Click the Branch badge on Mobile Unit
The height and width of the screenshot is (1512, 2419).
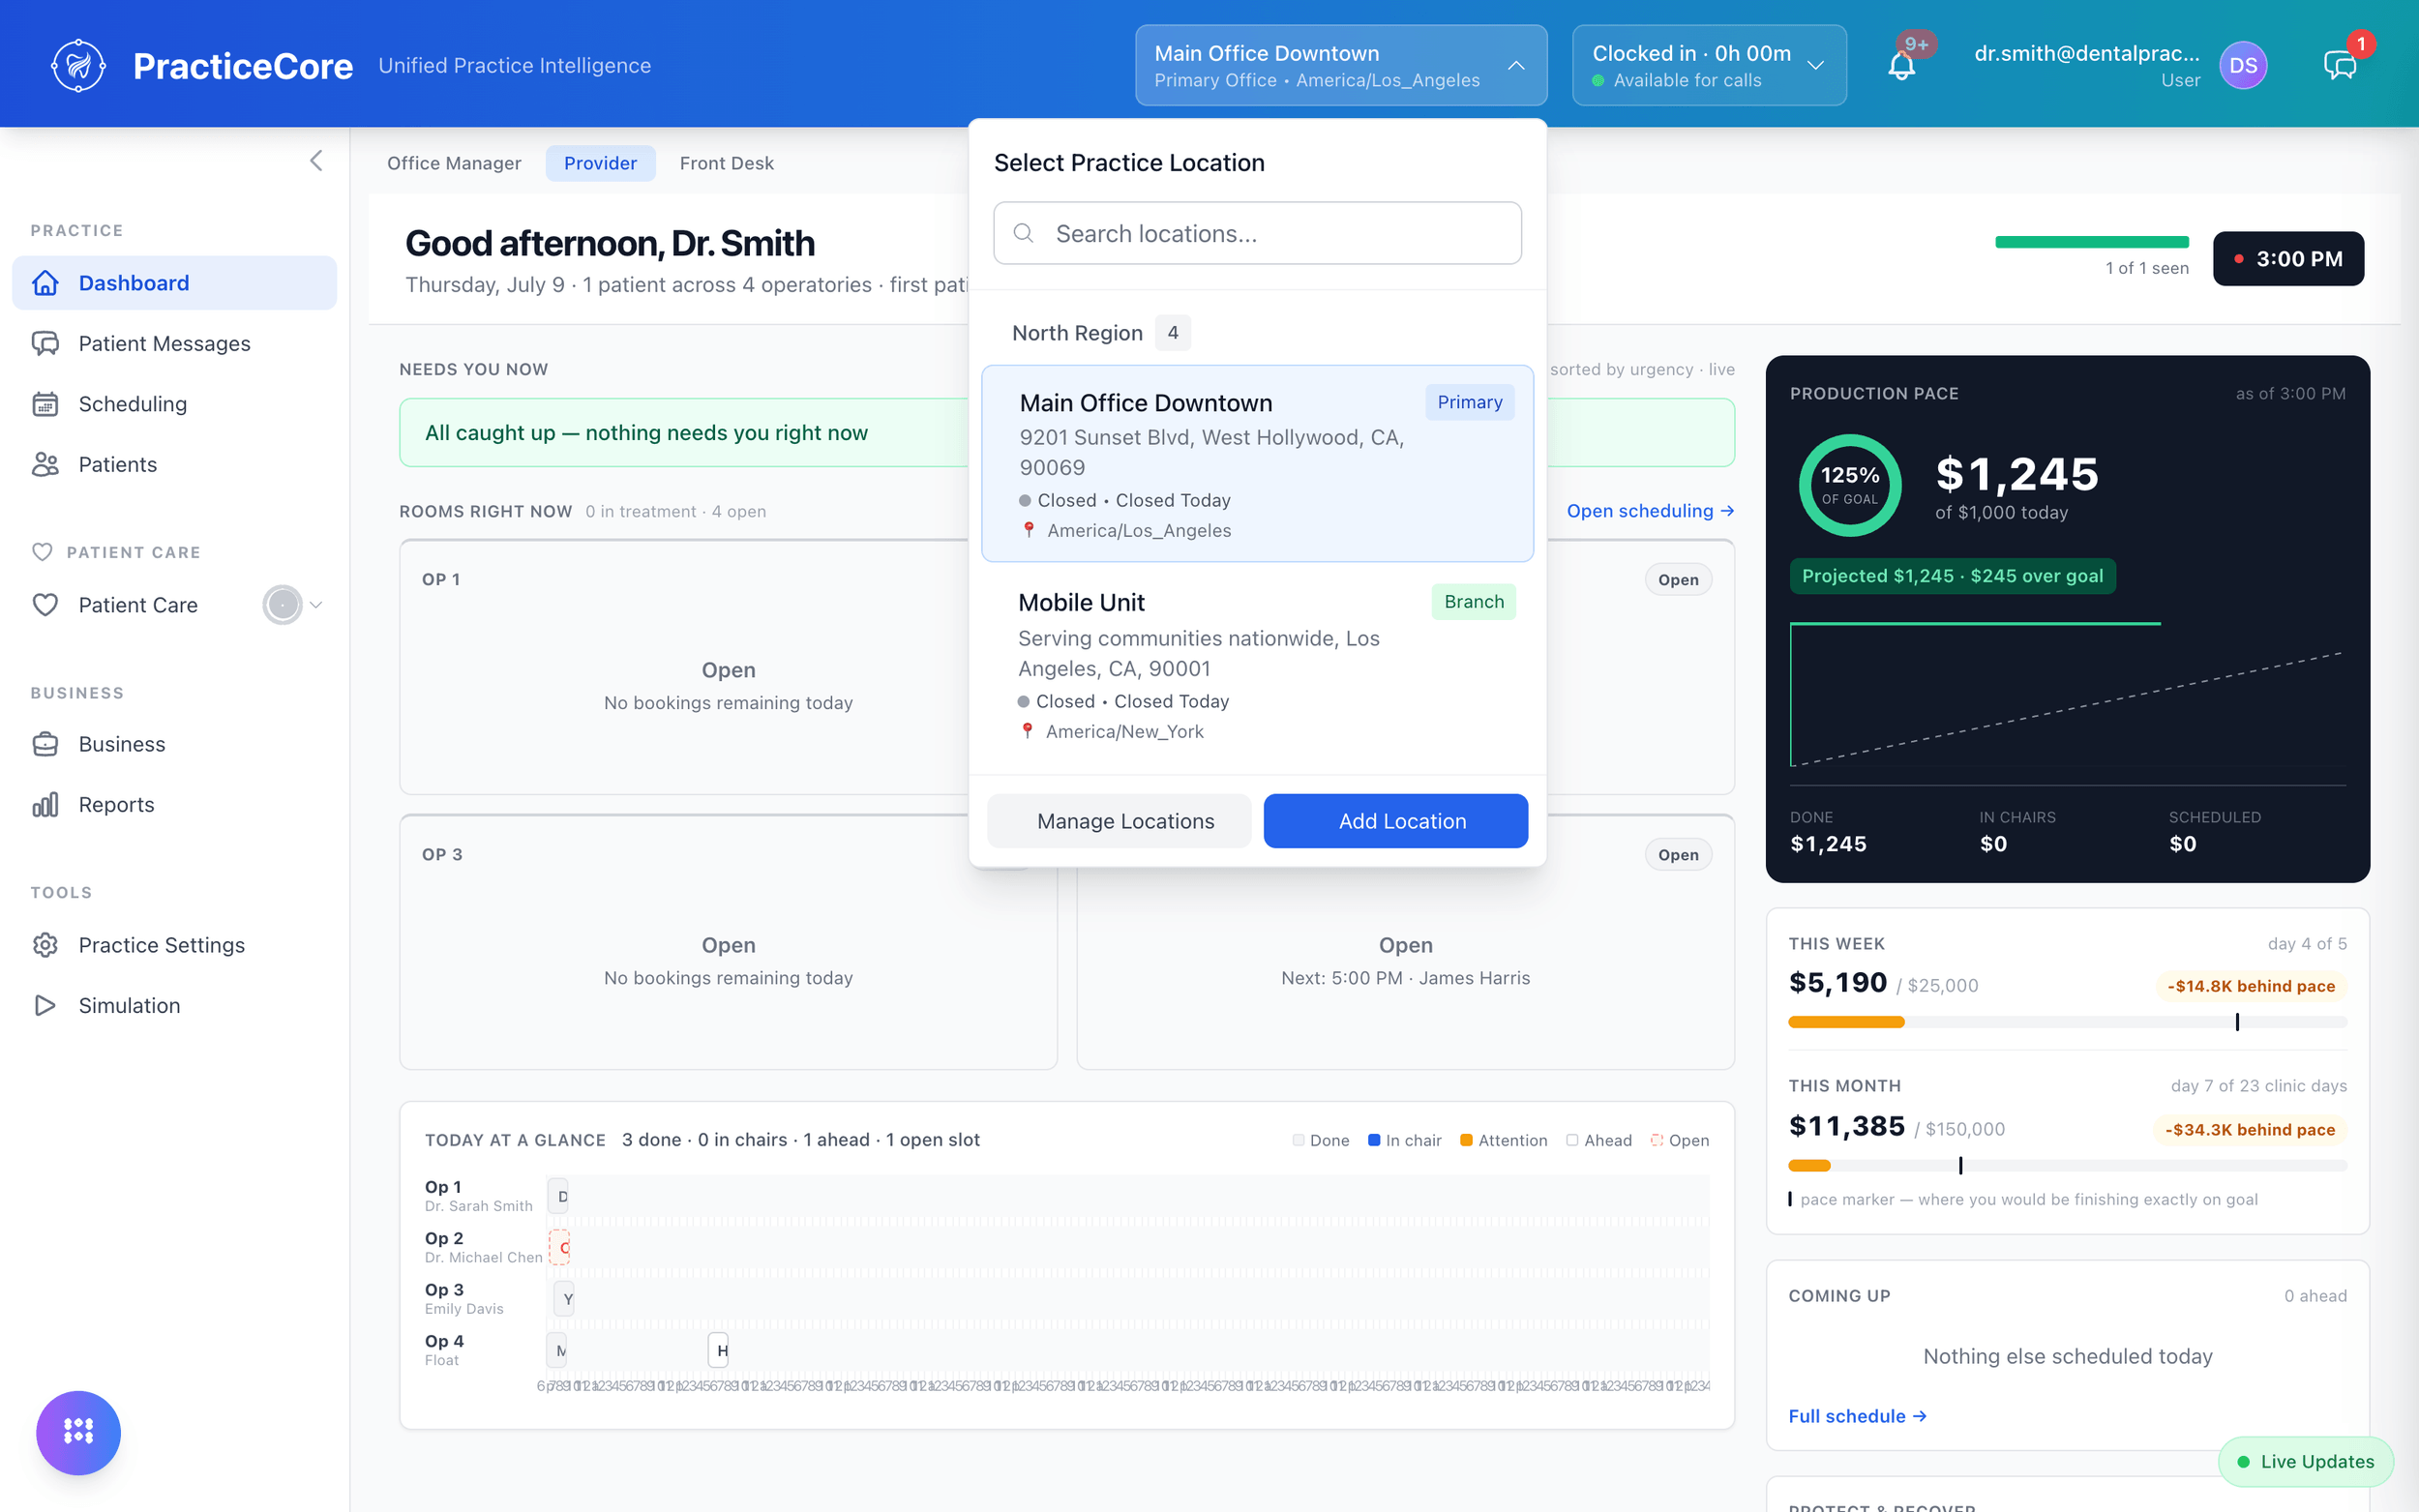coord(1473,602)
